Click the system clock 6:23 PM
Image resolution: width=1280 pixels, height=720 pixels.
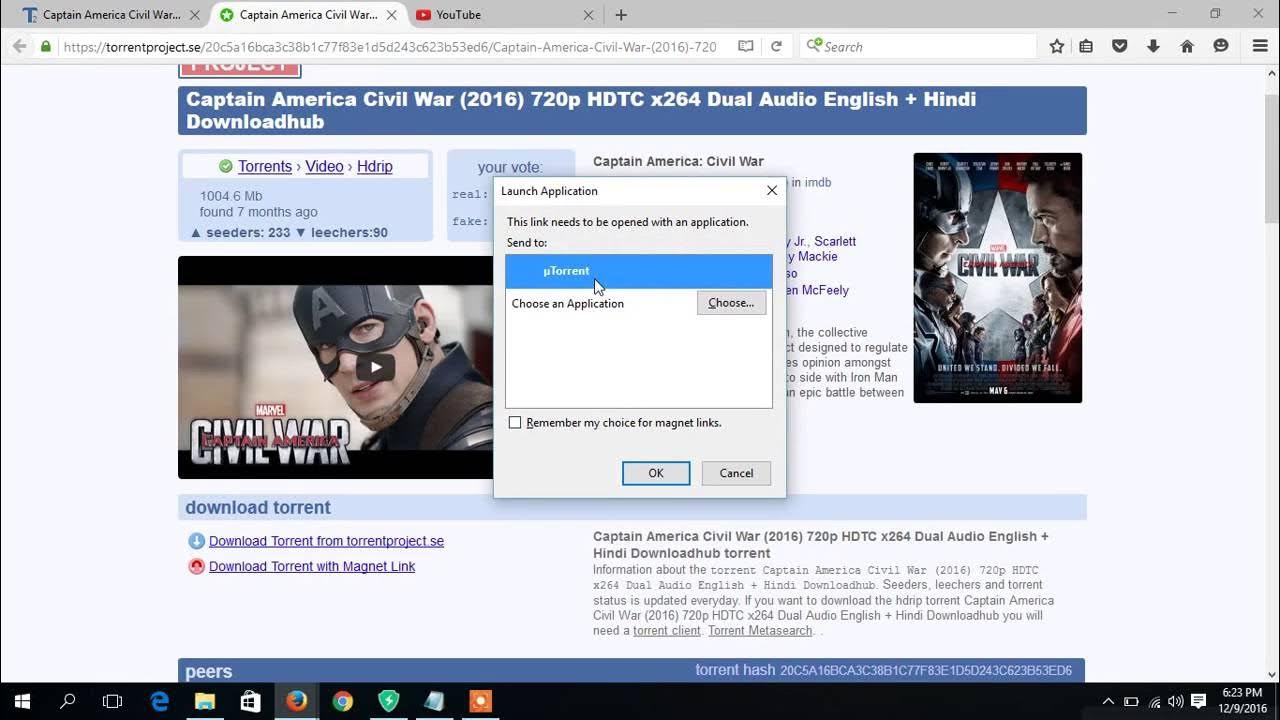pos(1241,693)
